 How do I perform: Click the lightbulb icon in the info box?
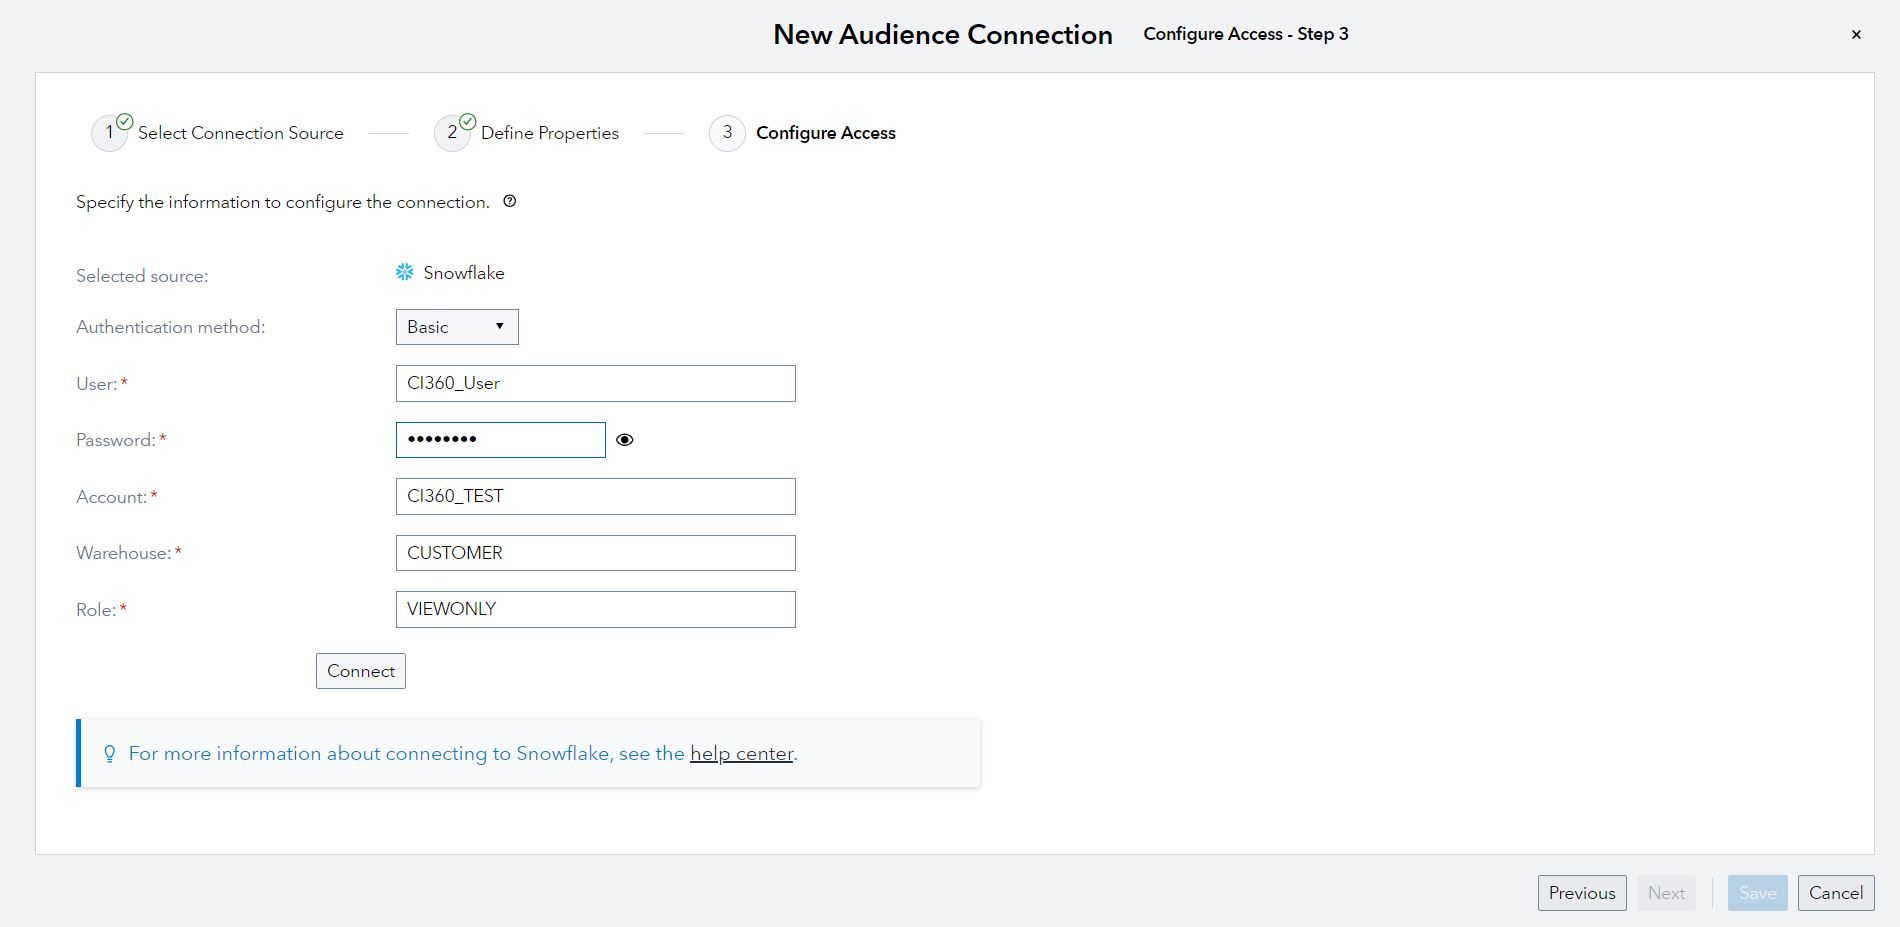click(x=110, y=753)
